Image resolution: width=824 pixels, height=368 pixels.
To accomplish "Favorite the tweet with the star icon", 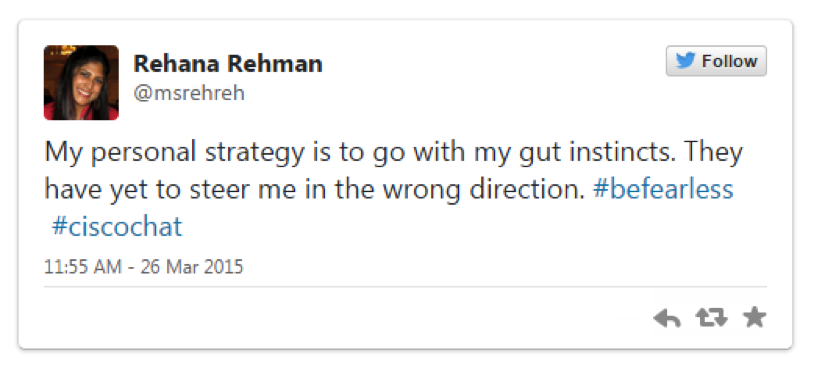I will tap(755, 318).
